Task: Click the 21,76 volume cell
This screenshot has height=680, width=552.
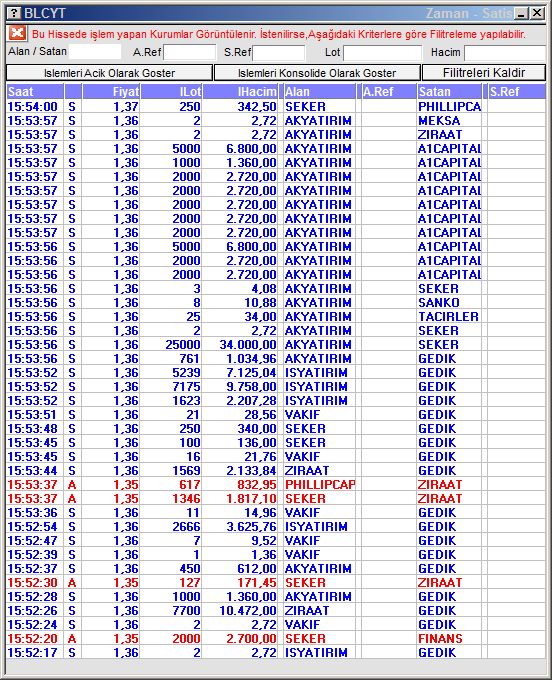Action: [240, 457]
